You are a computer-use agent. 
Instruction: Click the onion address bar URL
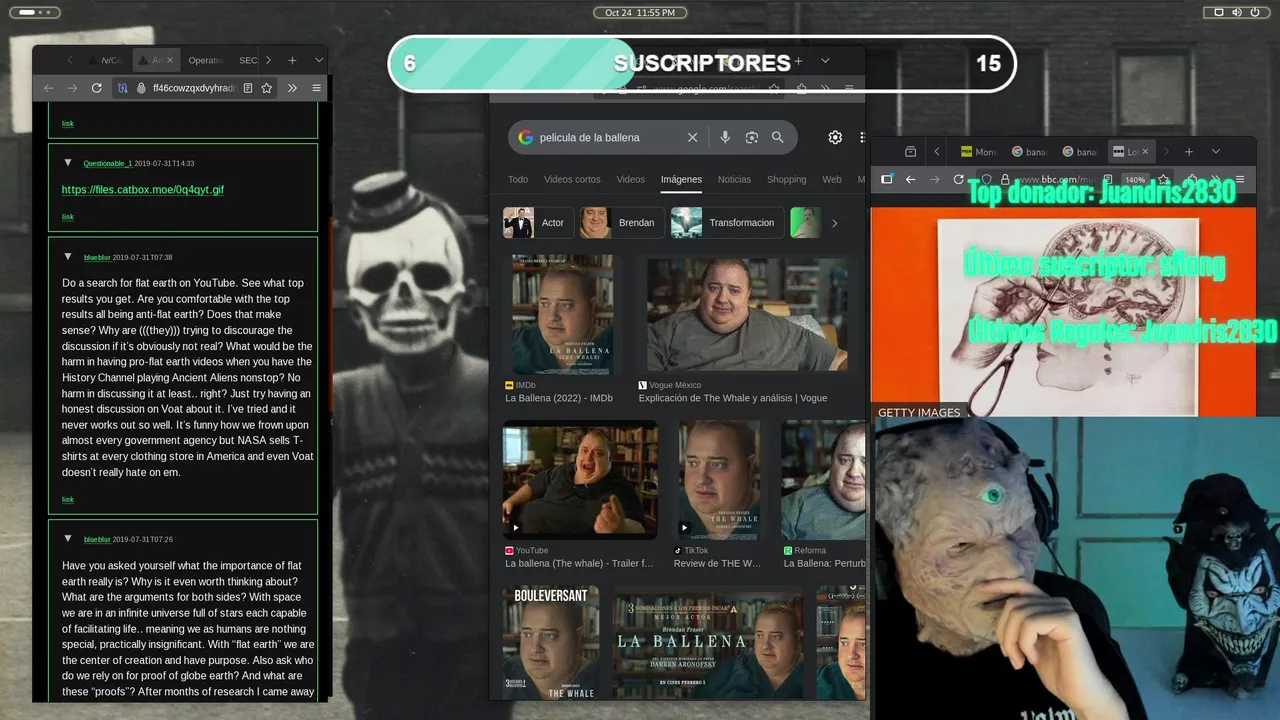point(194,88)
